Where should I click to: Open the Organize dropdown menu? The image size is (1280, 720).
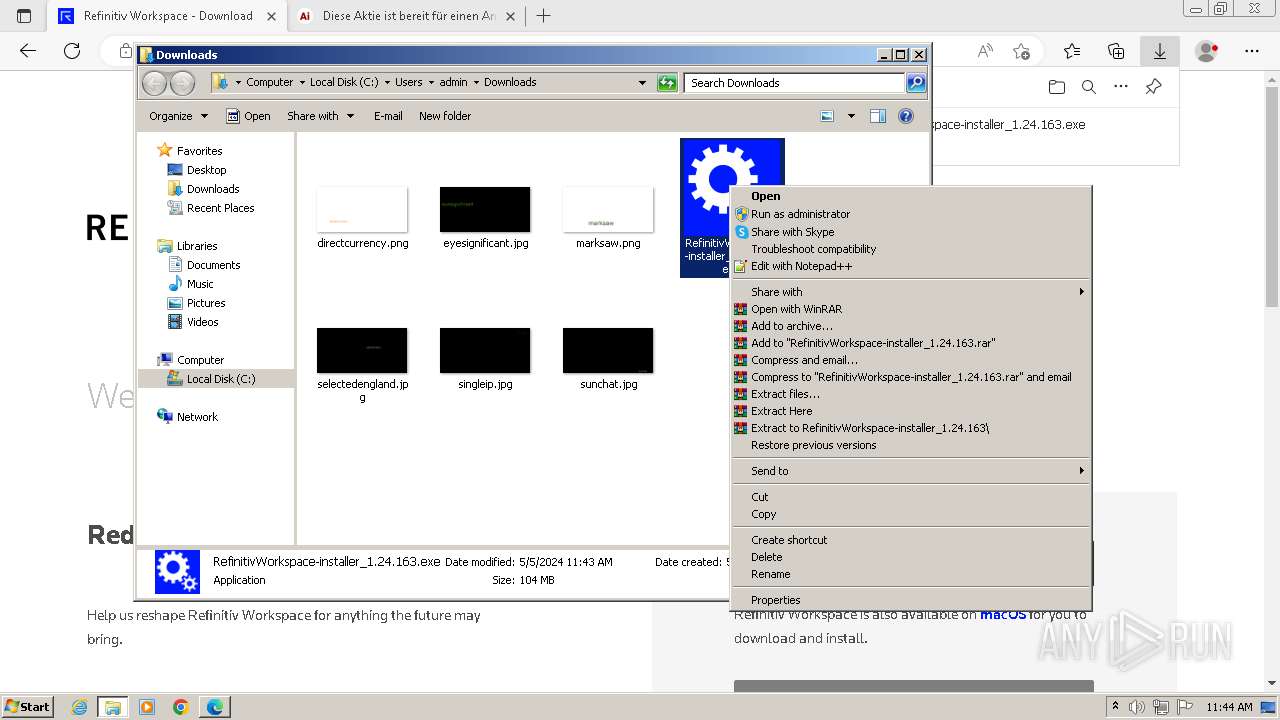tap(178, 116)
